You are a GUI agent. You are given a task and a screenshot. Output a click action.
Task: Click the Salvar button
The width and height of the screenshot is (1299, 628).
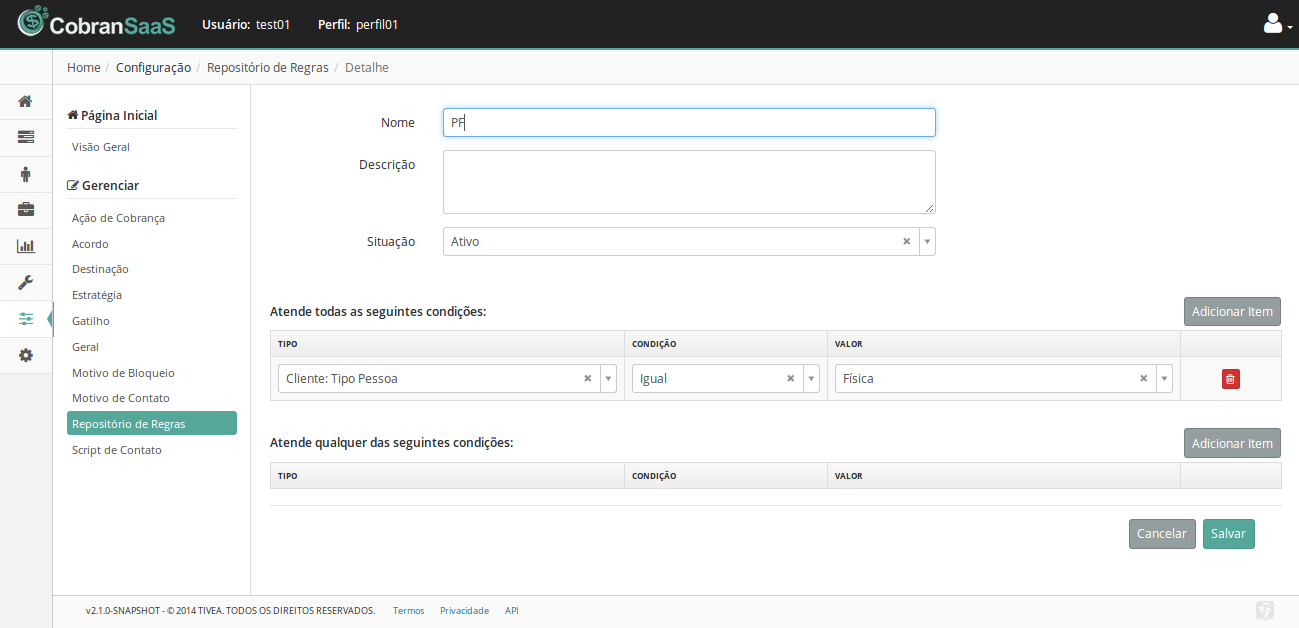(x=1228, y=534)
